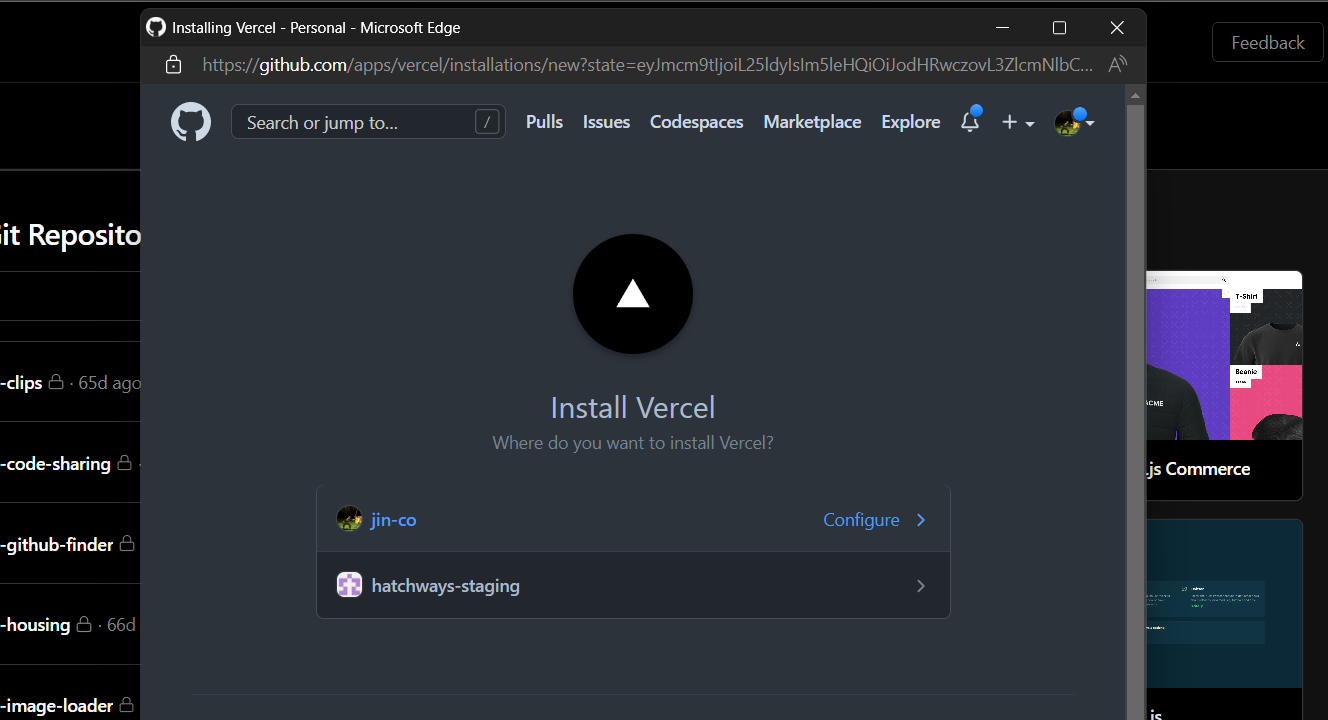Open the Issues page
The width and height of the screenshot is (1328, 720).
pyautogui.click(x=606, y=122)
